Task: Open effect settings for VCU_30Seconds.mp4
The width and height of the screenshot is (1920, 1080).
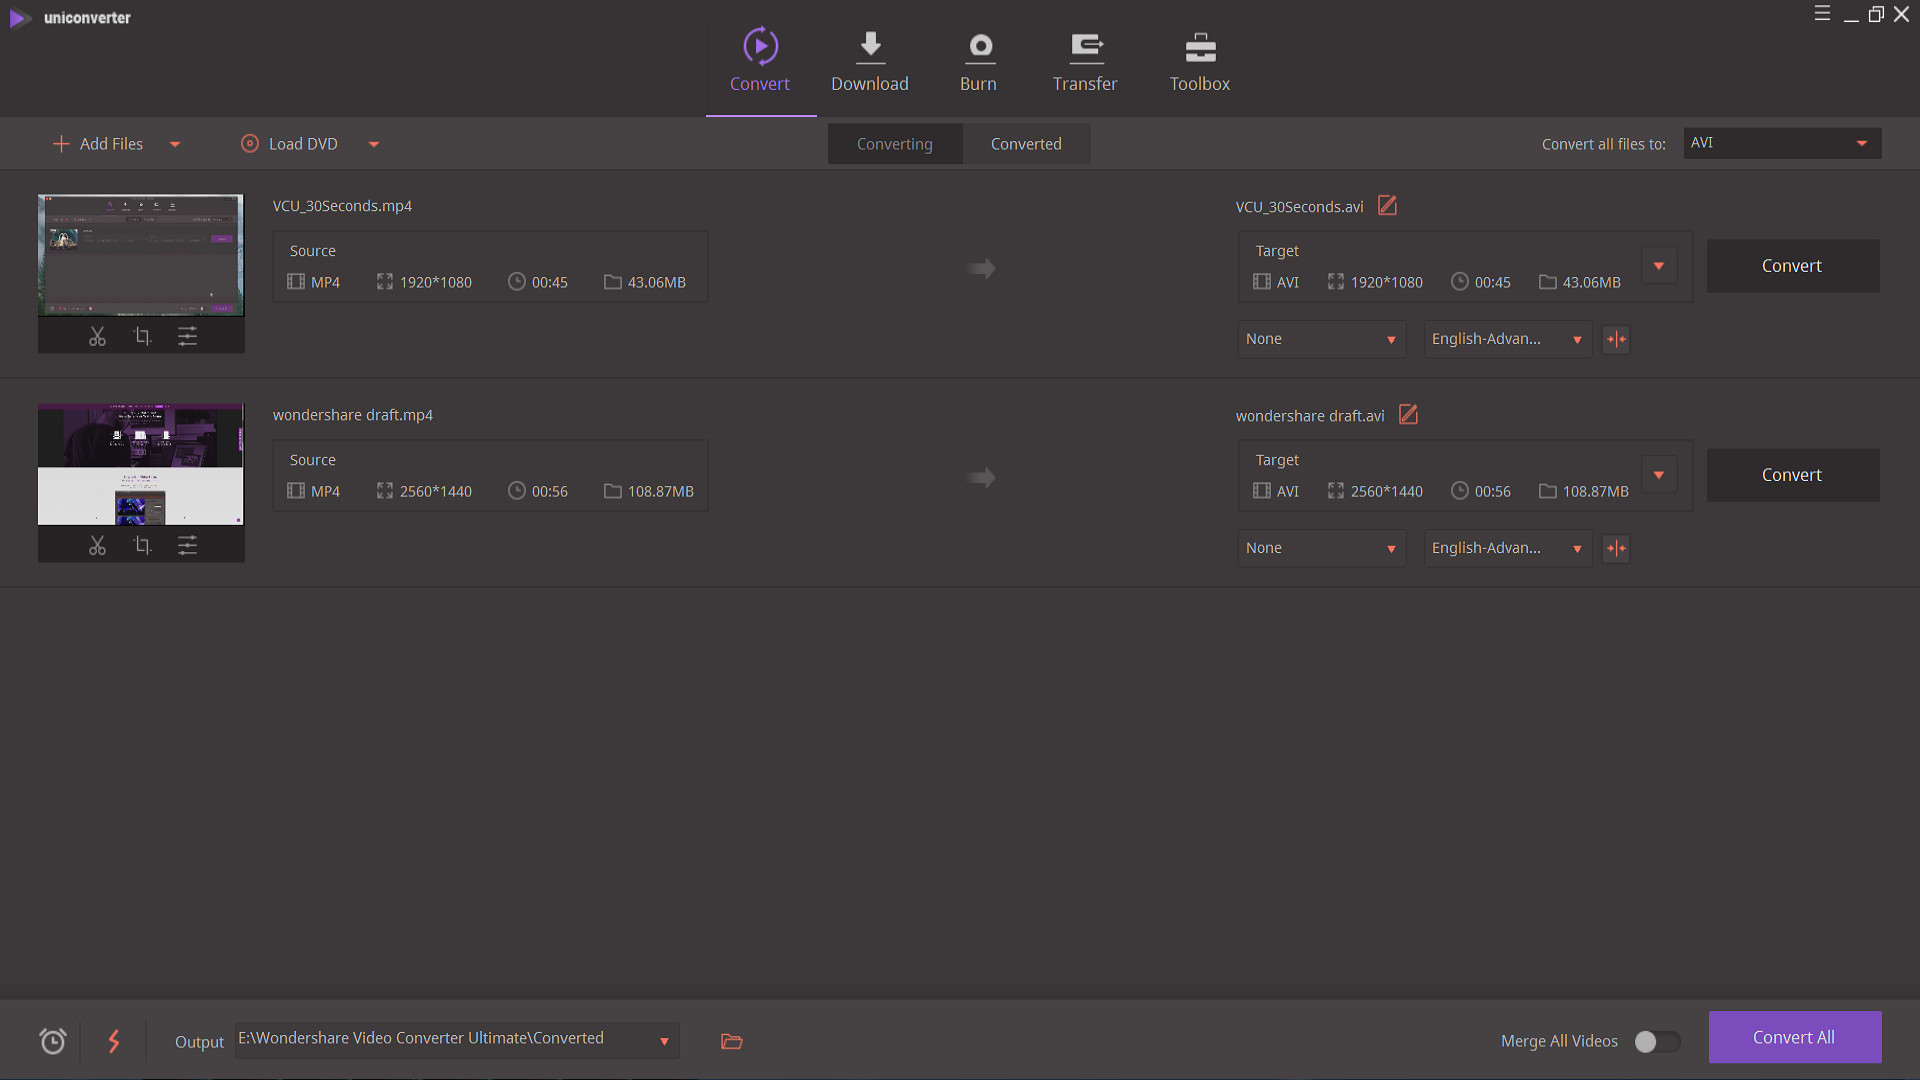Action: pos(187,337)
